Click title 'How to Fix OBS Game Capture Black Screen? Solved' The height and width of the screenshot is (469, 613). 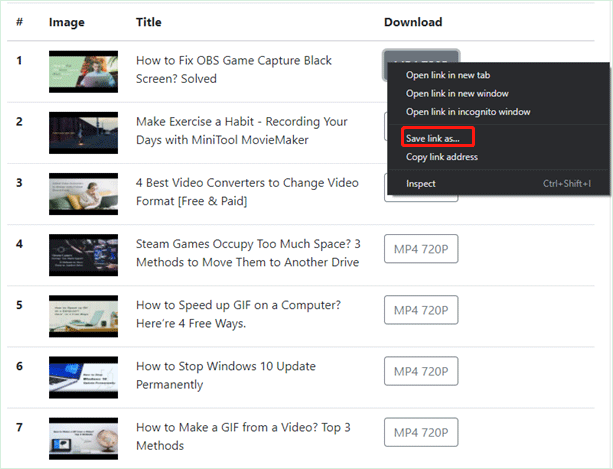click(234, 70)
